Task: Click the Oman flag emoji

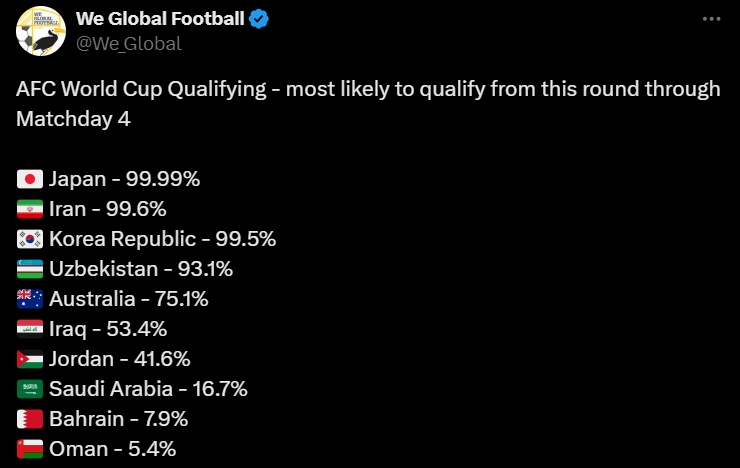Action: coord(30,449)
